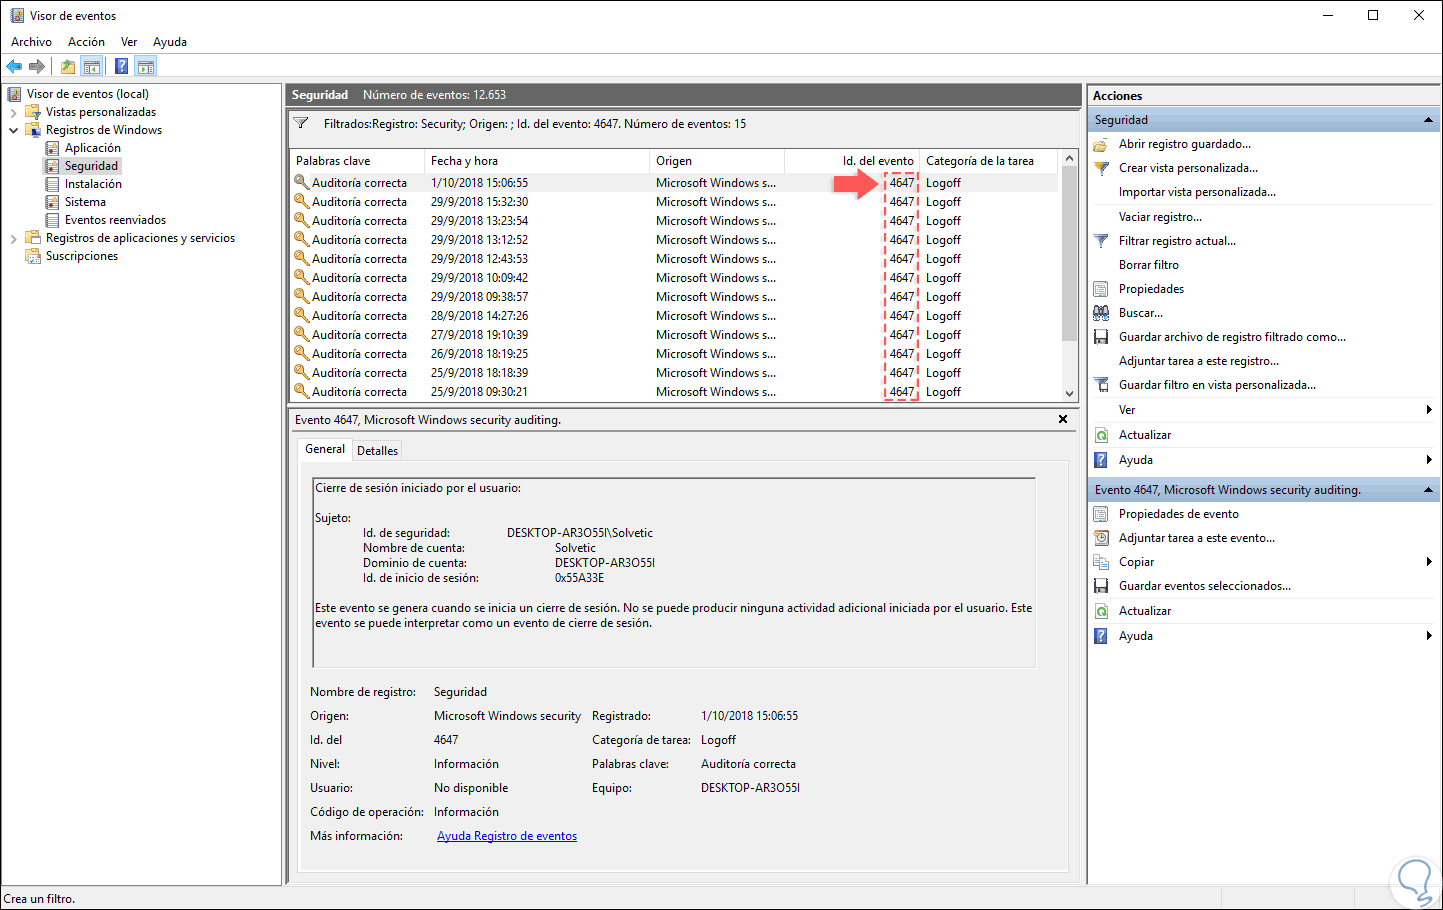Image resolution: width=1443 pixels, height=910 pixels.
Task: Select the event dated 26/9/2018 18:19:25
Action: pyautogui.click(x=674, y=354)
